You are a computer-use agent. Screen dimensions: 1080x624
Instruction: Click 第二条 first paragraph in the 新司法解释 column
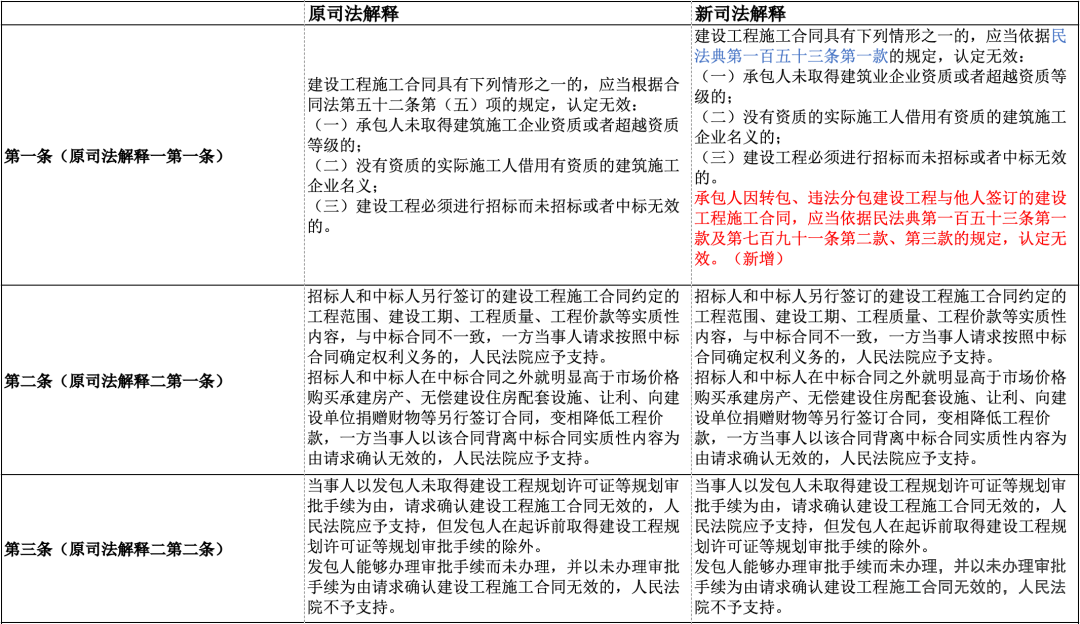click(880, 326)
